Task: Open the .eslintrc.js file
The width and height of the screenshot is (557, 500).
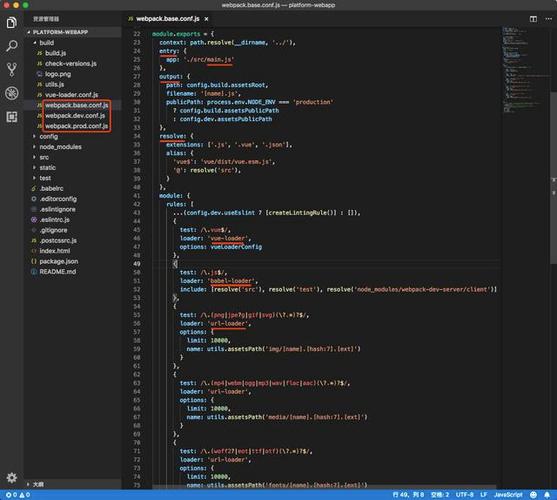Action: (73, 219)
